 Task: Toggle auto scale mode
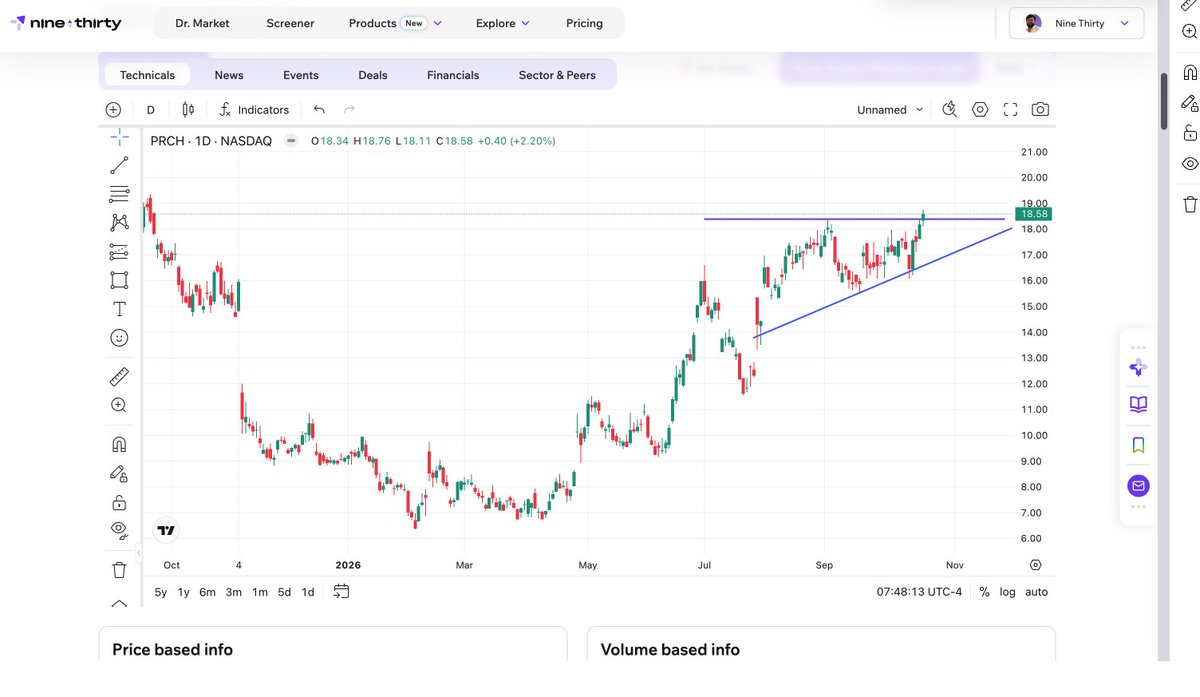[x=1037, y=592]
